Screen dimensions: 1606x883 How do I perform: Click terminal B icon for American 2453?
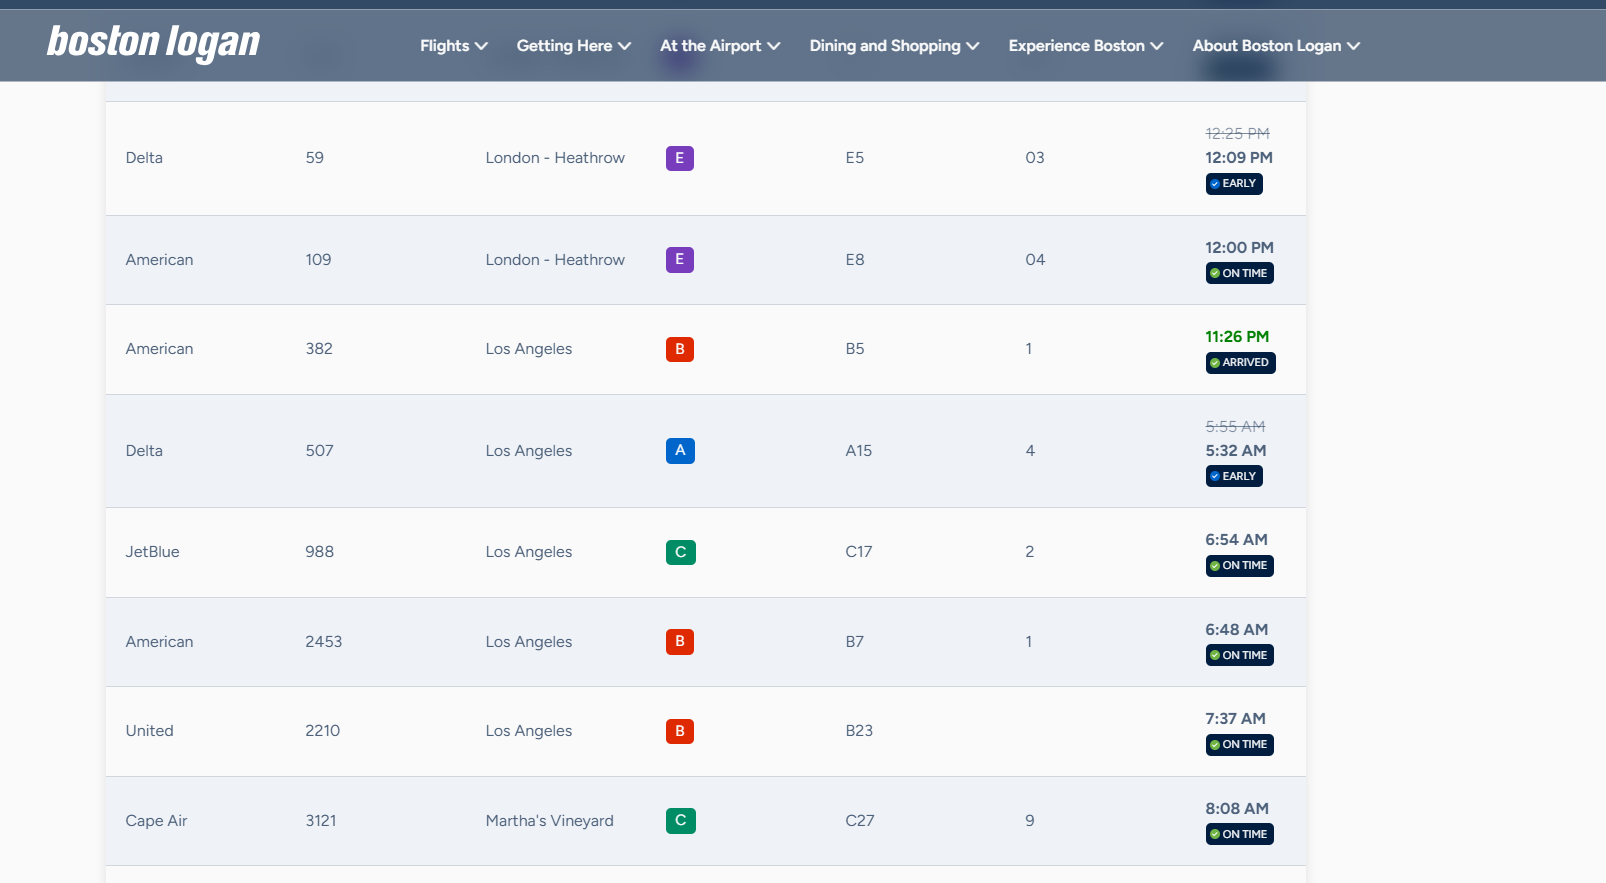pos(680,642)
